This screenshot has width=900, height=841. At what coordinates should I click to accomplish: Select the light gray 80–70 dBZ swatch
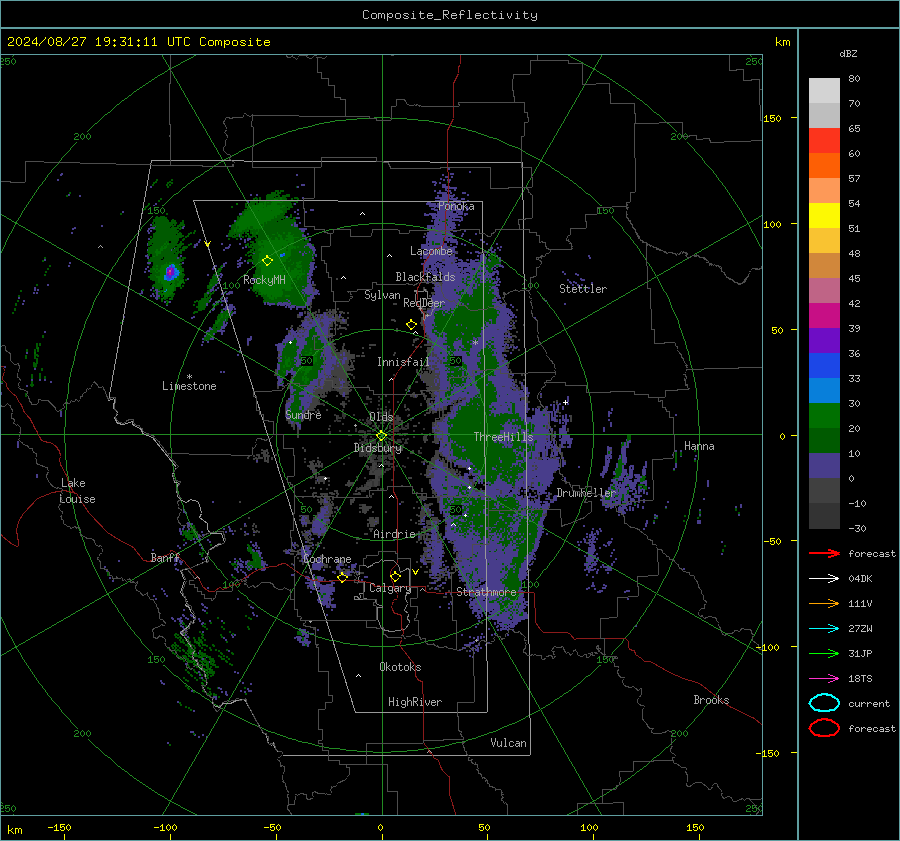tap(824, 91)
